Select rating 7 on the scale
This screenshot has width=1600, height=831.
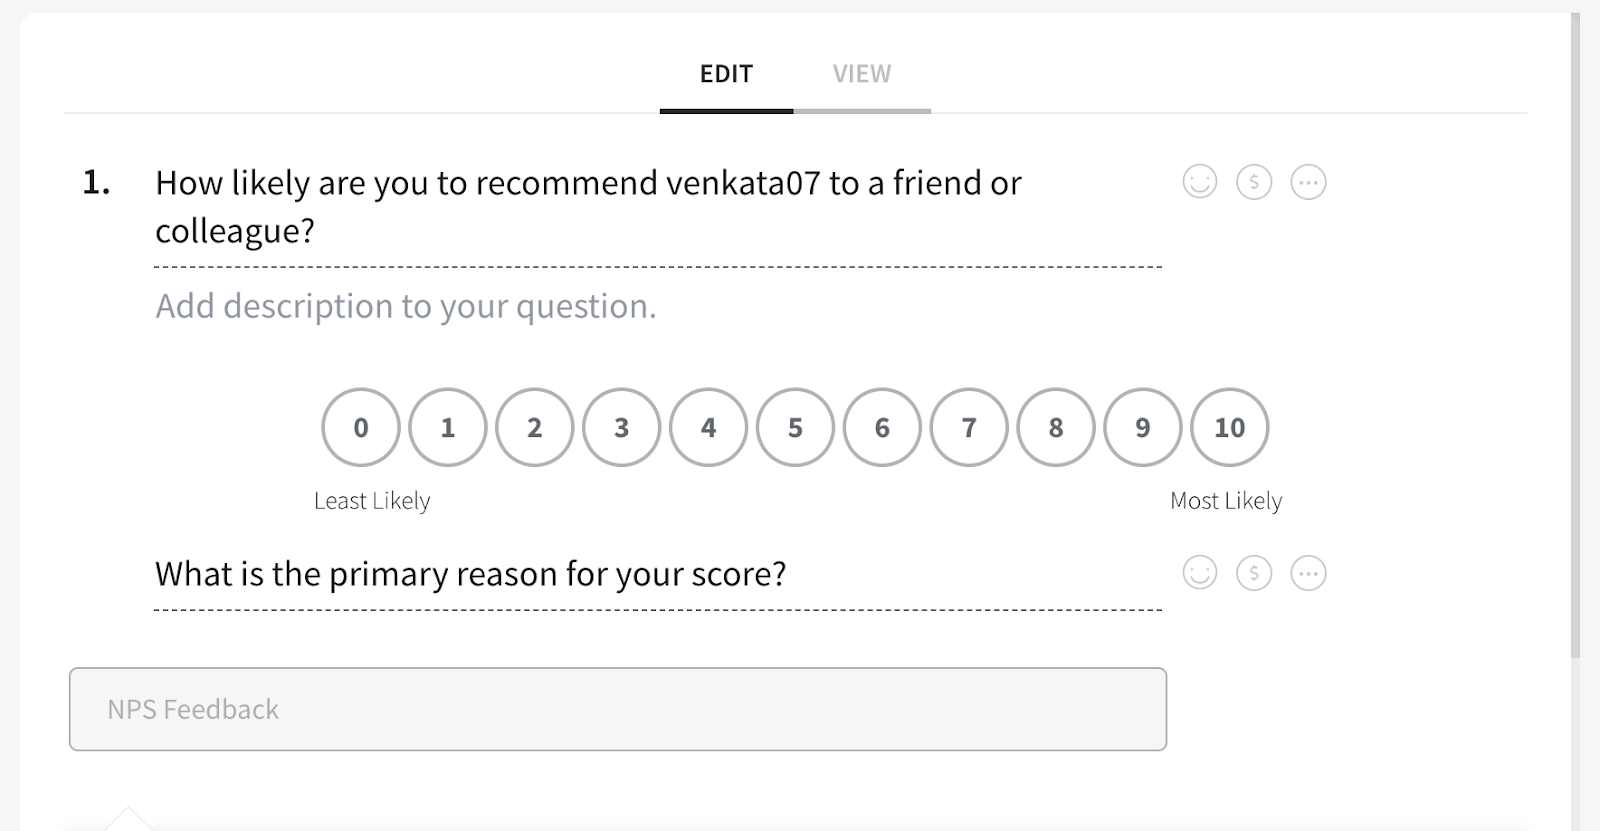tap(969, 427)
